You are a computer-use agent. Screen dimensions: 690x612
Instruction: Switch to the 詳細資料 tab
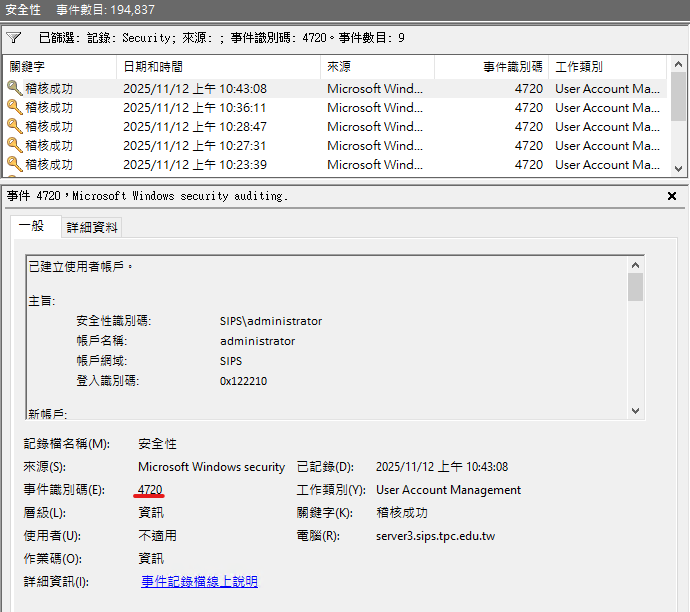point(93,227)
